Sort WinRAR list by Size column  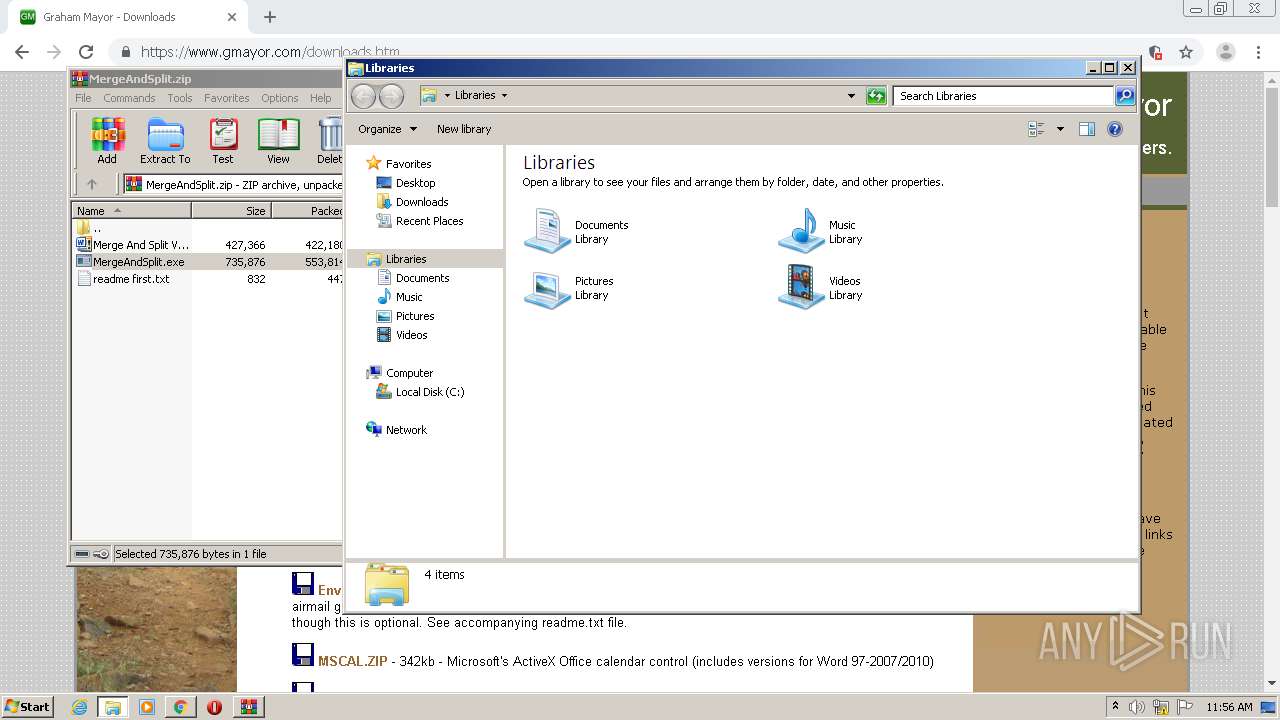[231, 211]
